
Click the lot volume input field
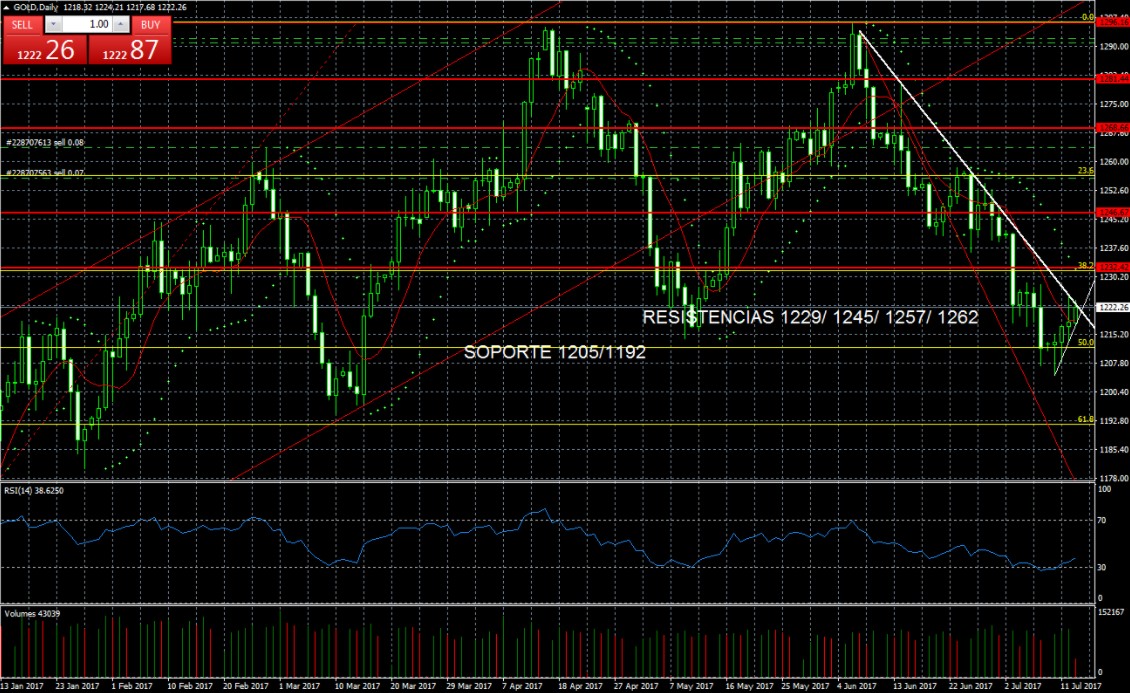(x=86, y=23)
